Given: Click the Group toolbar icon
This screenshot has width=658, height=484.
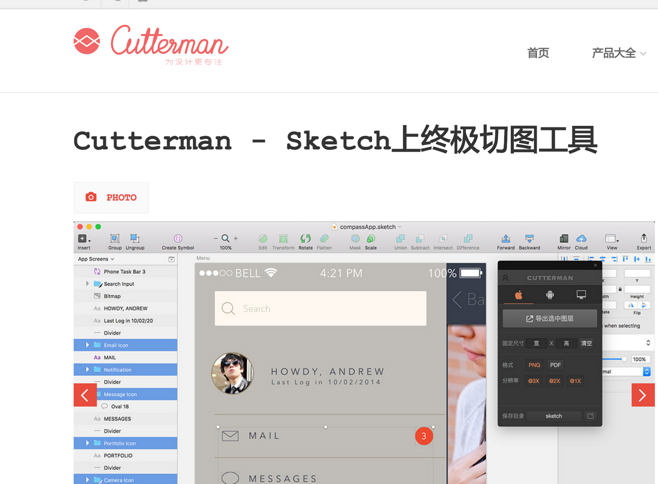Looking at the screenshot, I should 115,238.
